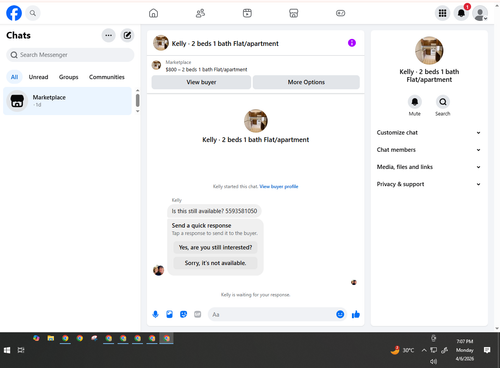Open the Windows notification center icon
Screen dimensions: 500x368
pyautogui.click(x=487, y=350)
